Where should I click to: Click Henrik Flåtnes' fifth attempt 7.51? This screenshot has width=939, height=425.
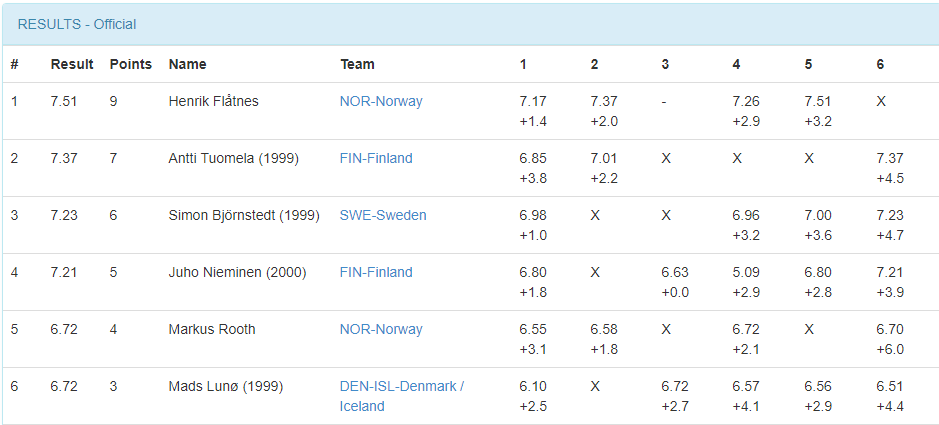(x=818, y=101)
